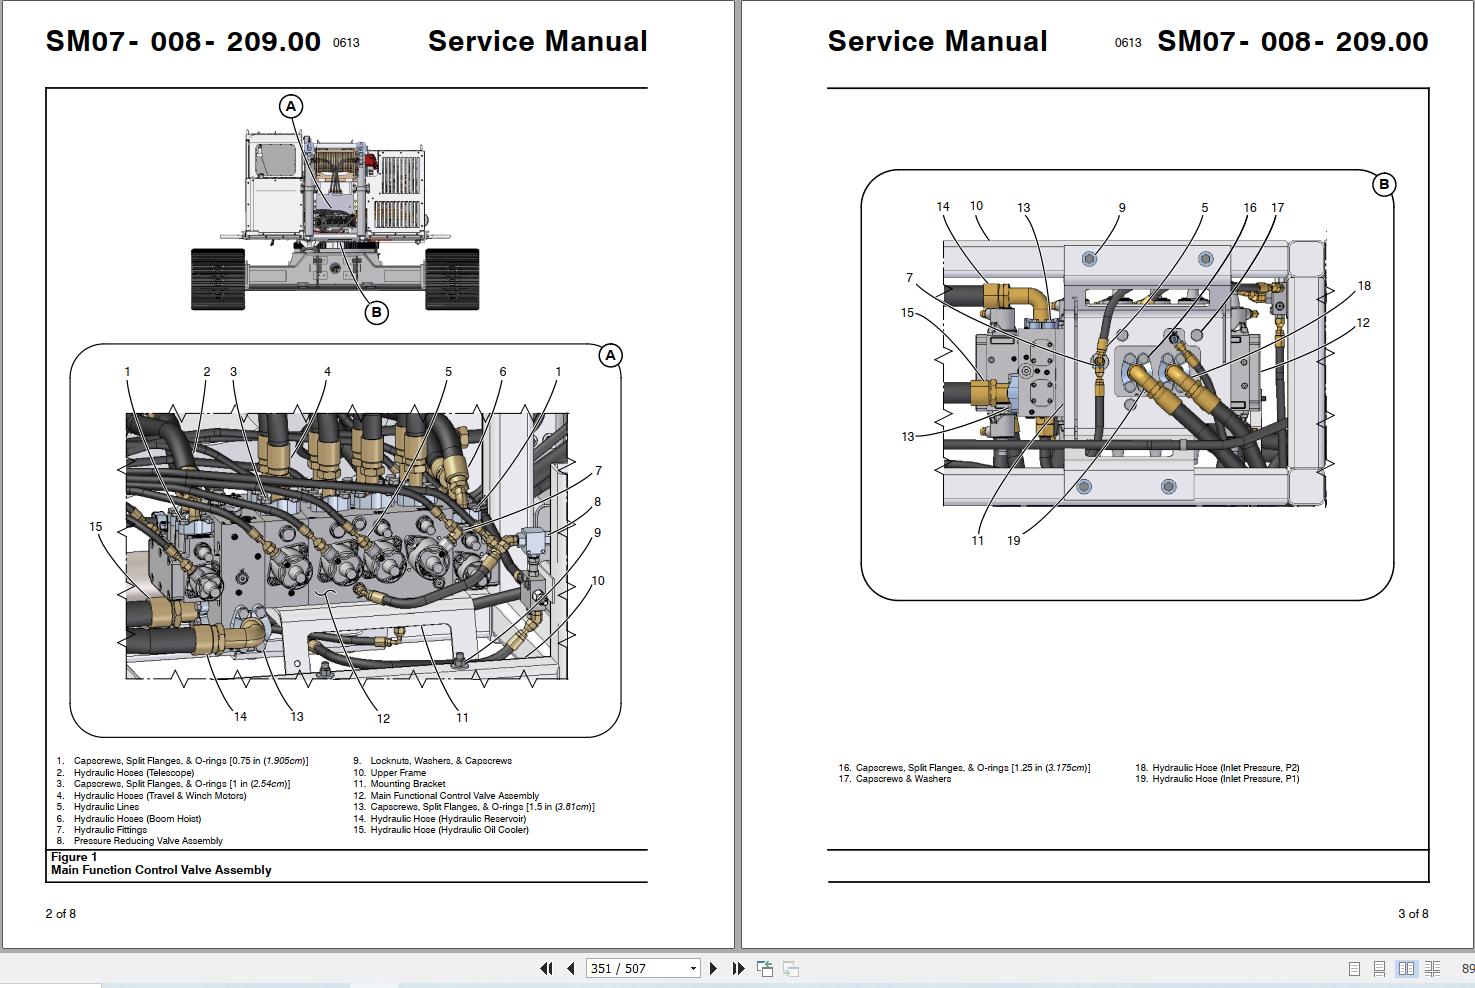Viewport: 1475px width, 988px height.
Task: Toggle two-page facing view
Action: 1406,968
